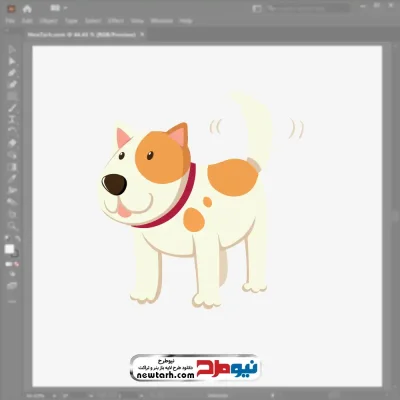Screen dimensions: 400x400
Task: Select the Selection tool arrow
Action: (12, 50)
